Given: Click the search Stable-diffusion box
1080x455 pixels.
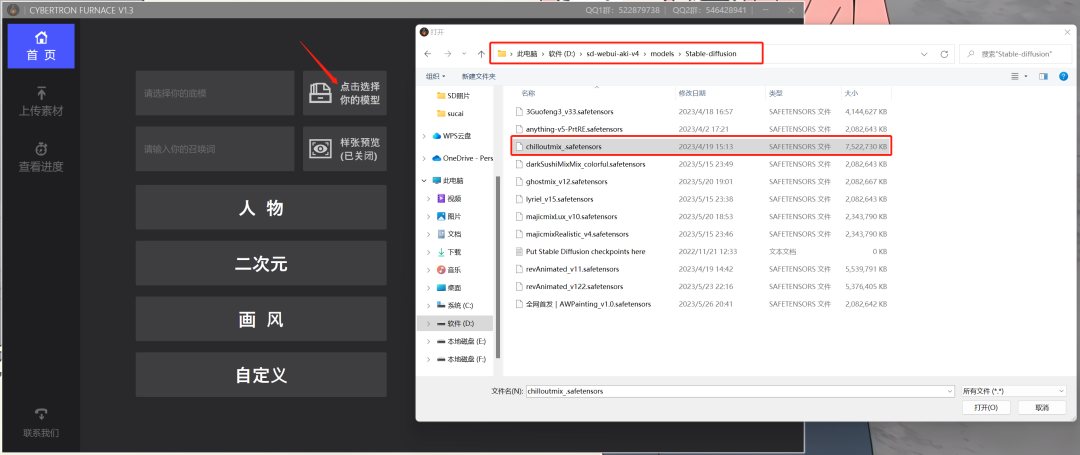Looking at the screenshot, I should (x=1015, y=54).
